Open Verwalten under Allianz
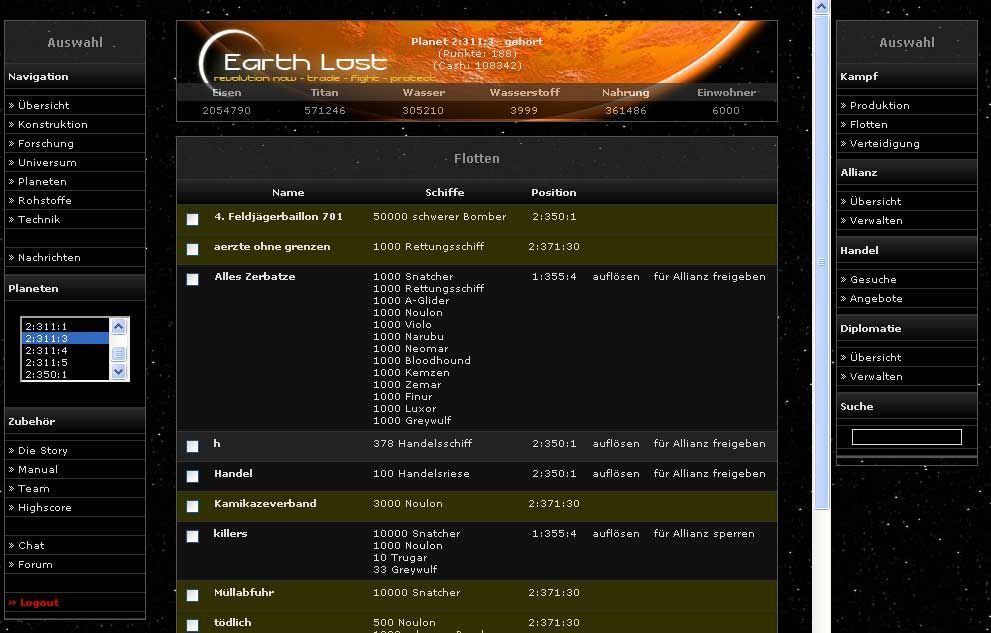The image size is (991, 633). 876,220
